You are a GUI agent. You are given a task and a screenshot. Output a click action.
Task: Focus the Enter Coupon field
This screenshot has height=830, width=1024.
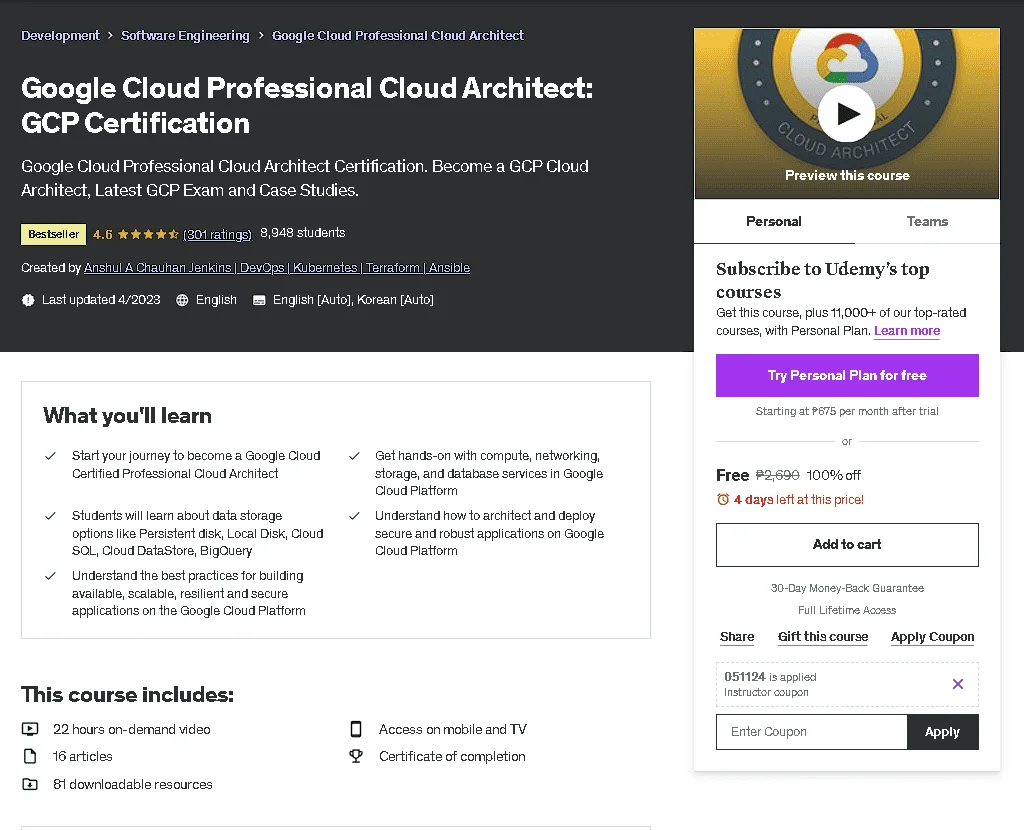(812, 732)
